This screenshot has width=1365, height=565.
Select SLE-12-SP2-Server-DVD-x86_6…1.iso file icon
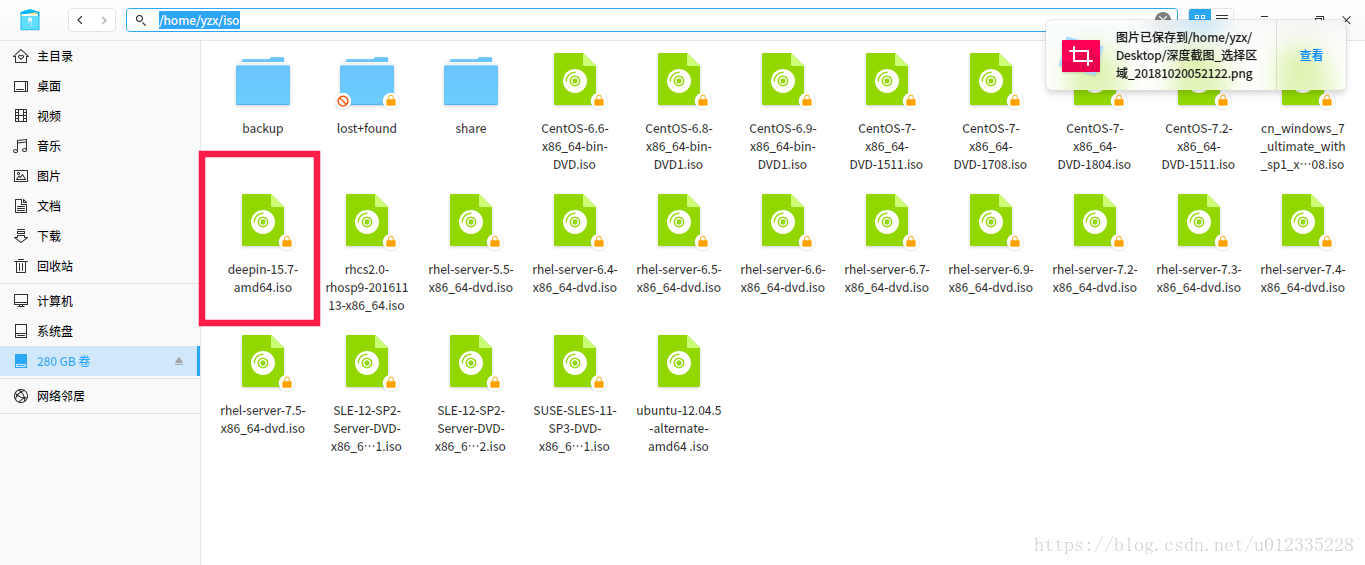[367, 362]
